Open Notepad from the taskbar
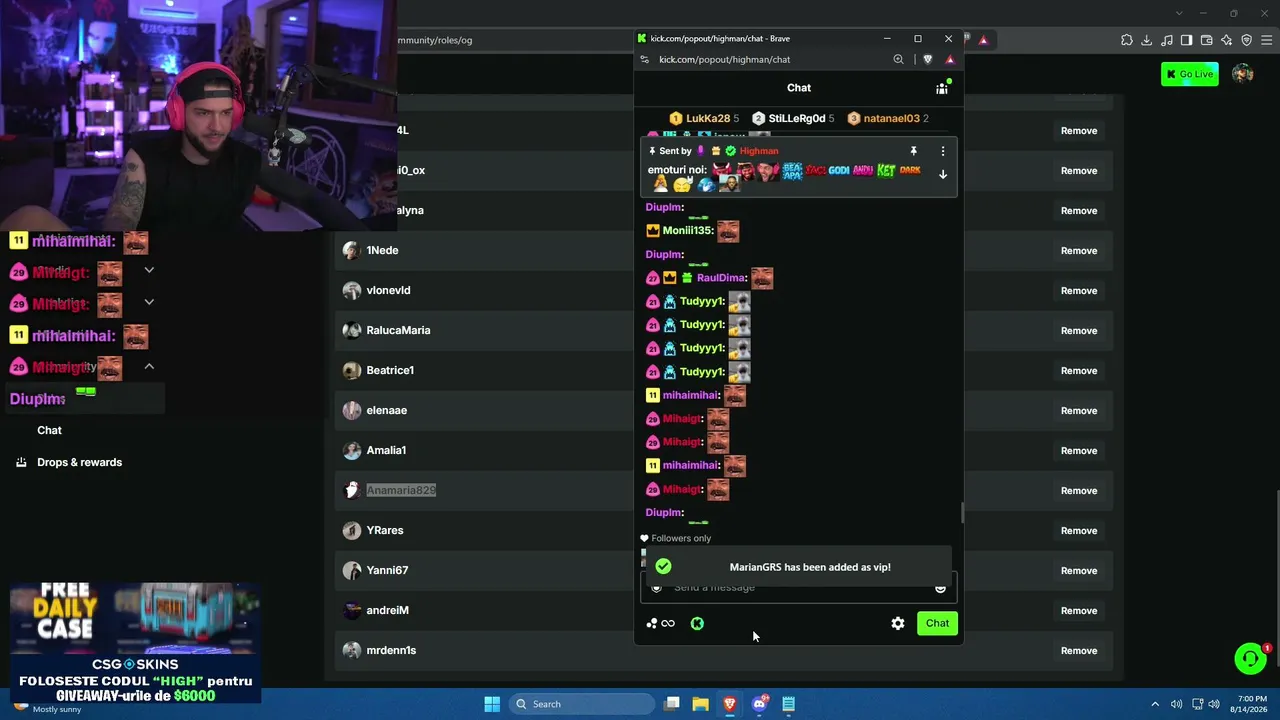 click(x=788, y=704)
